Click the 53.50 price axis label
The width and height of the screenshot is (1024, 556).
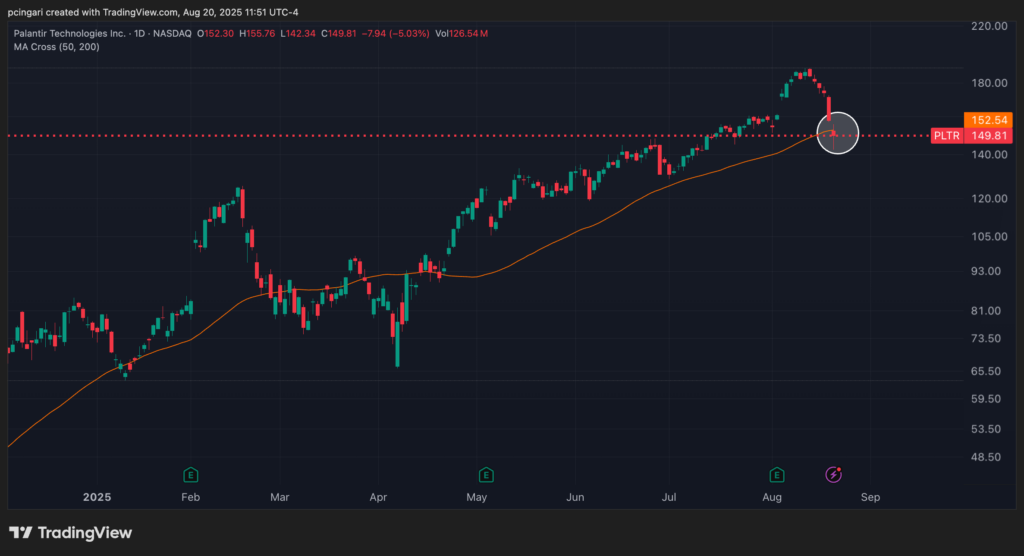tap(986, 429)
